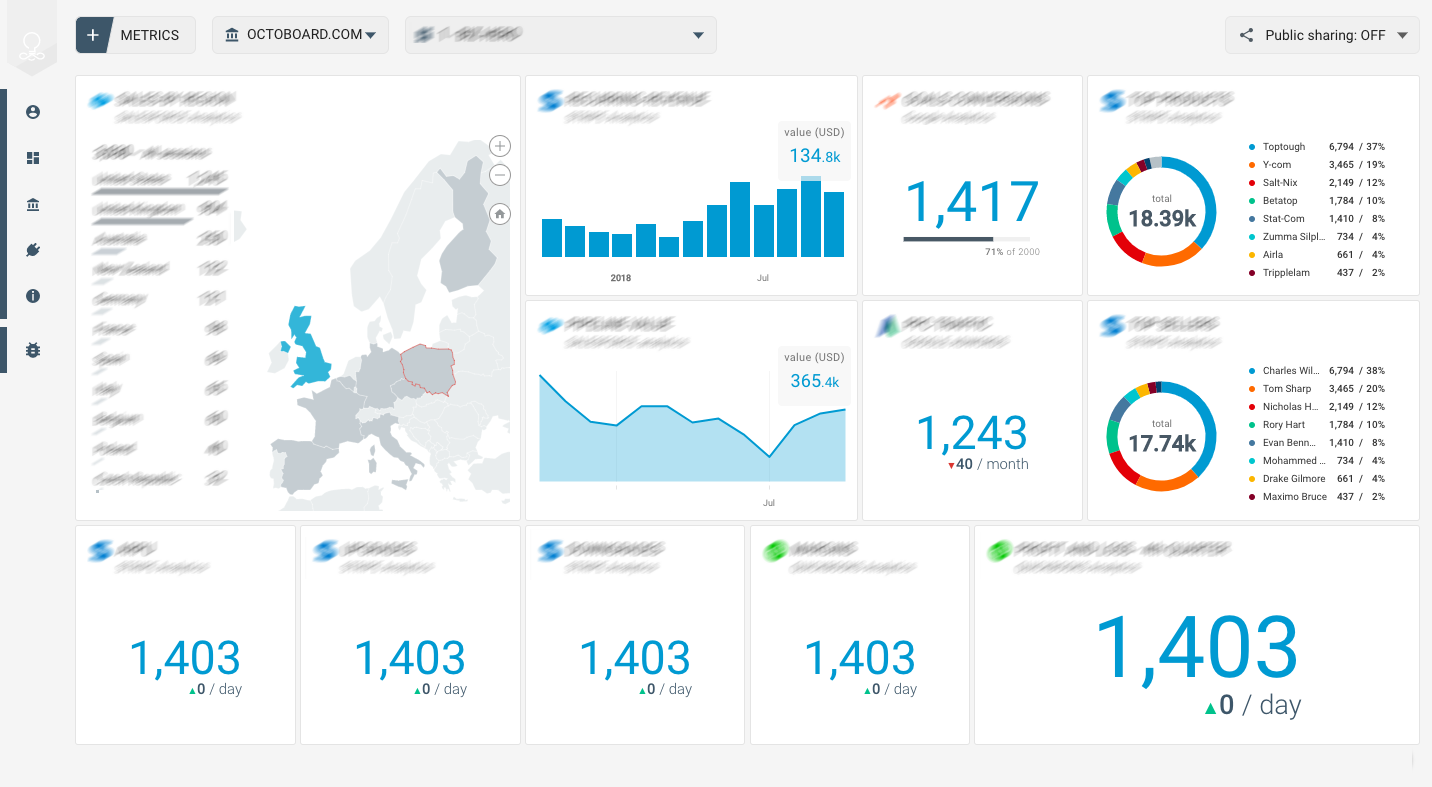Open the integrations plug icon in the sidebar
Screen dimensions: 1432x787
[x=32, y=250]
